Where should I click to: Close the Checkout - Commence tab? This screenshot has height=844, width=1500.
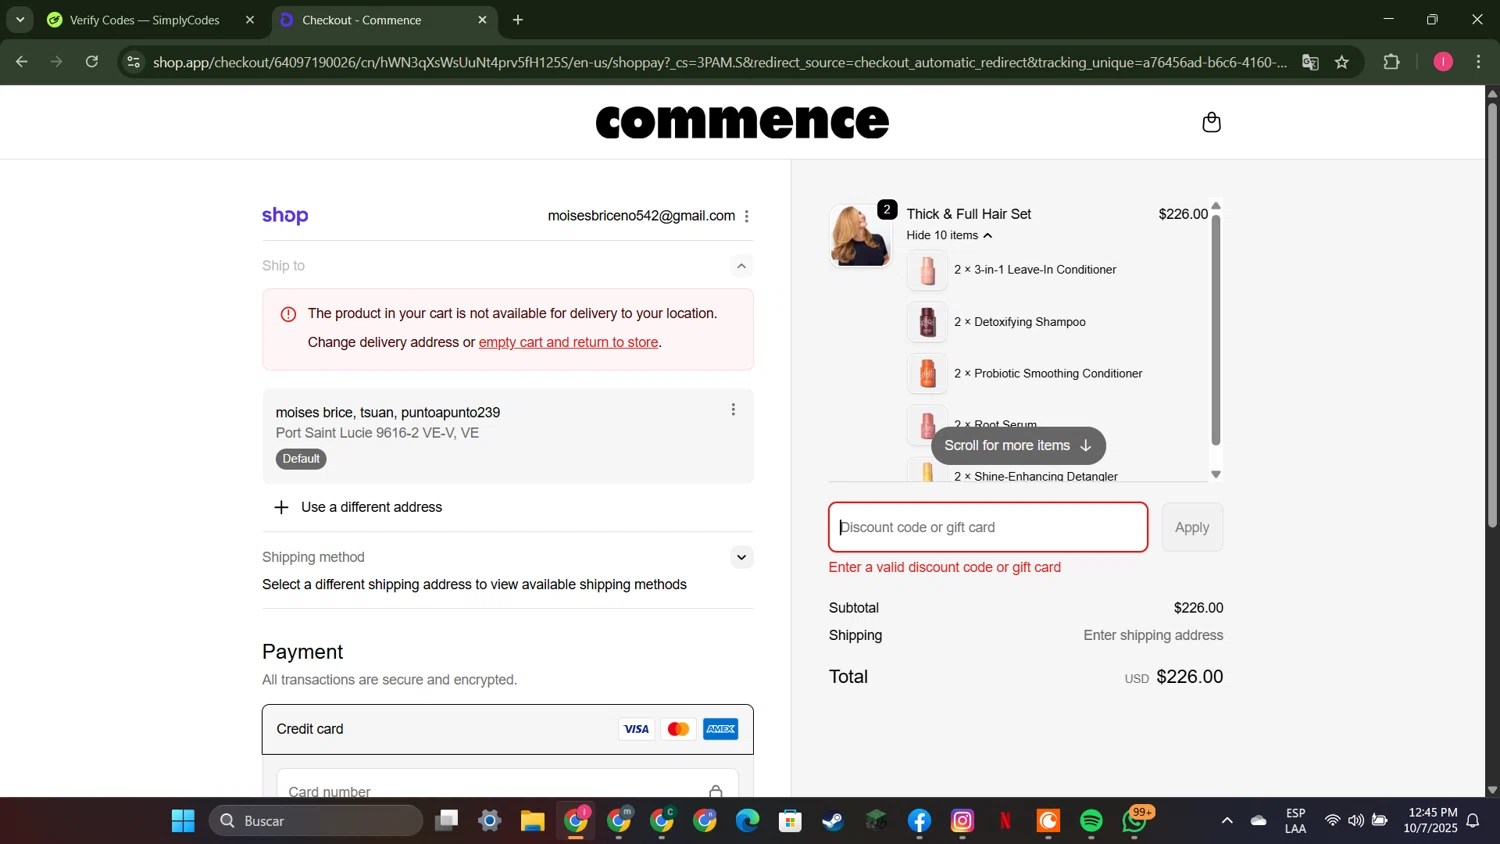tap(482, 20)
